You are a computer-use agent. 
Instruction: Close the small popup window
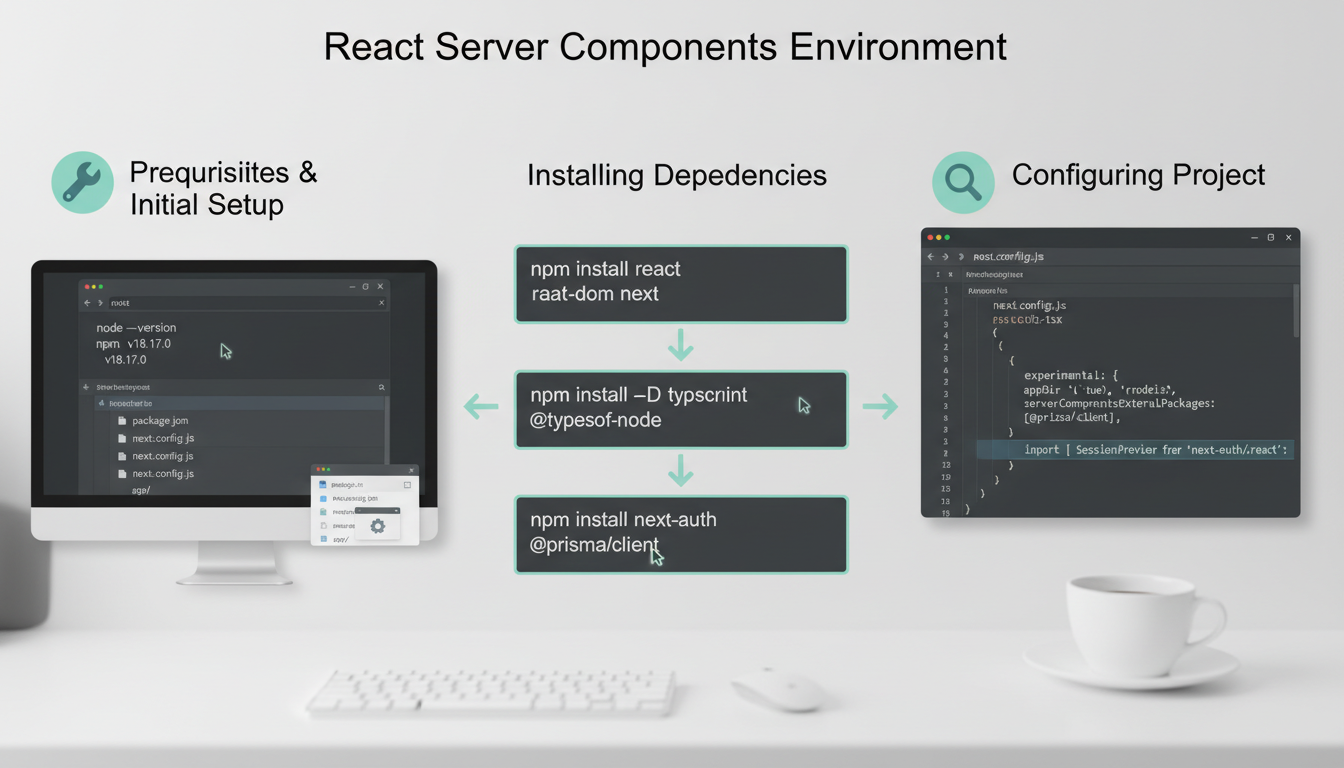click(x=411, y=469)
